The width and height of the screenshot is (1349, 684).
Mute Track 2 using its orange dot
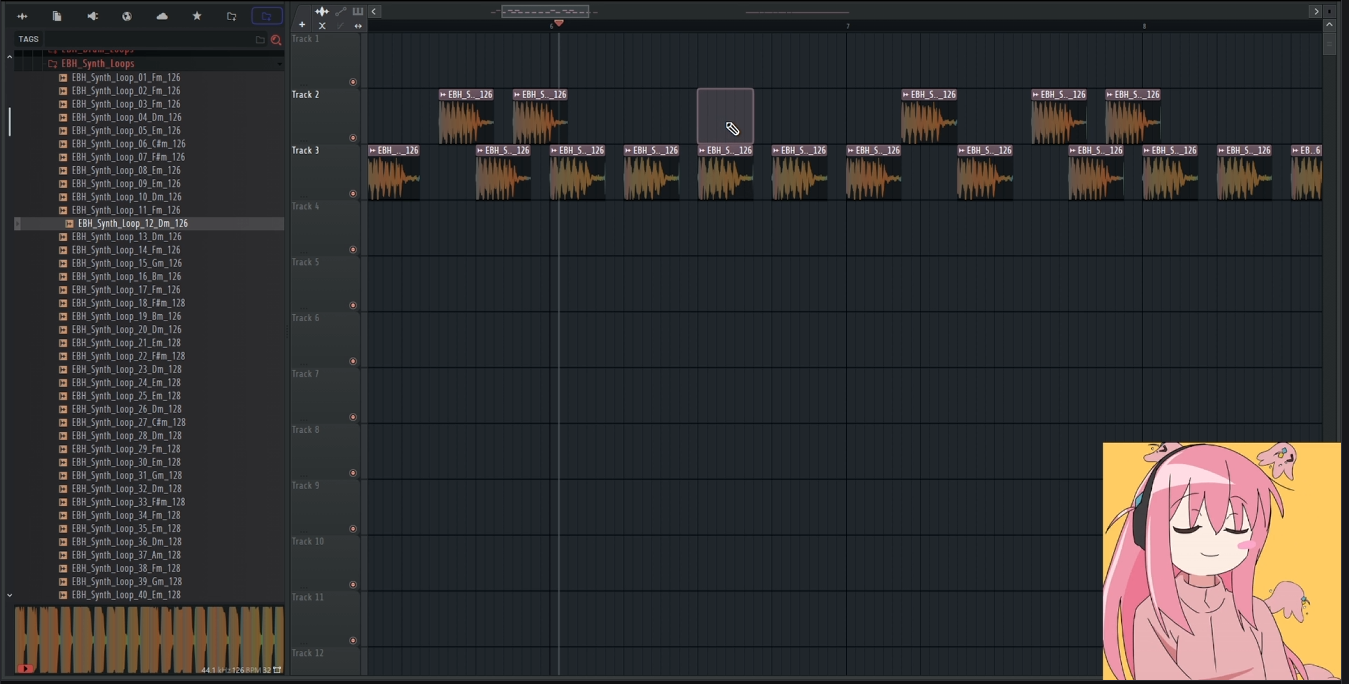click(353, 138)
